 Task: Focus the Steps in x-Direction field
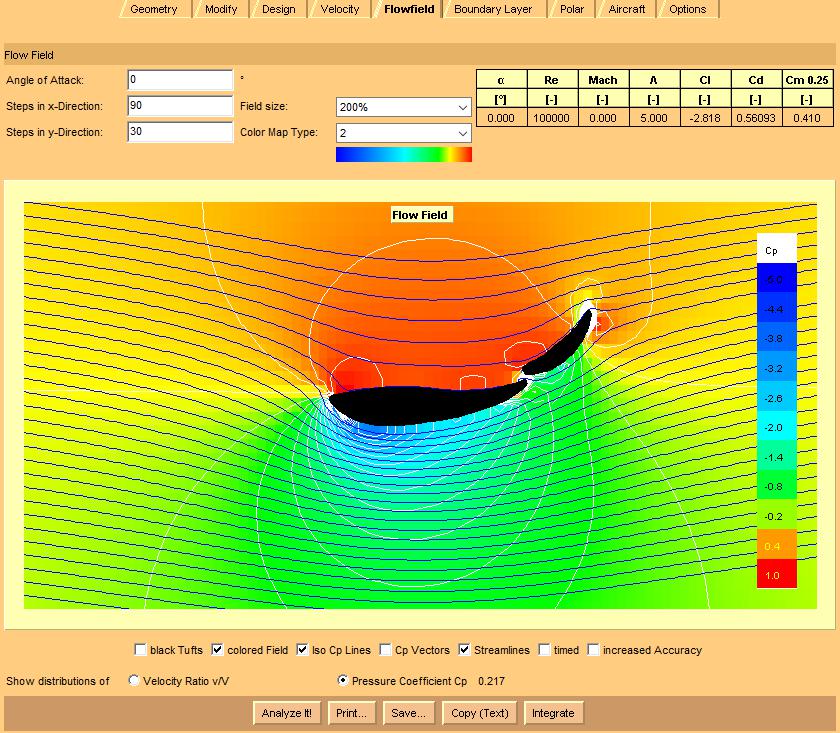coord(180,106)
